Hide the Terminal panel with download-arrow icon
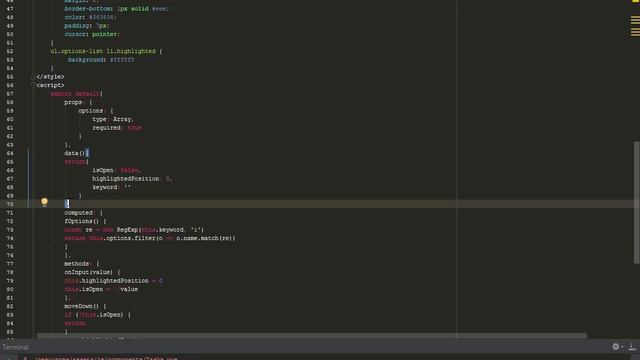The width and height of the screenshot is (640, 360). tap(632, 347)
